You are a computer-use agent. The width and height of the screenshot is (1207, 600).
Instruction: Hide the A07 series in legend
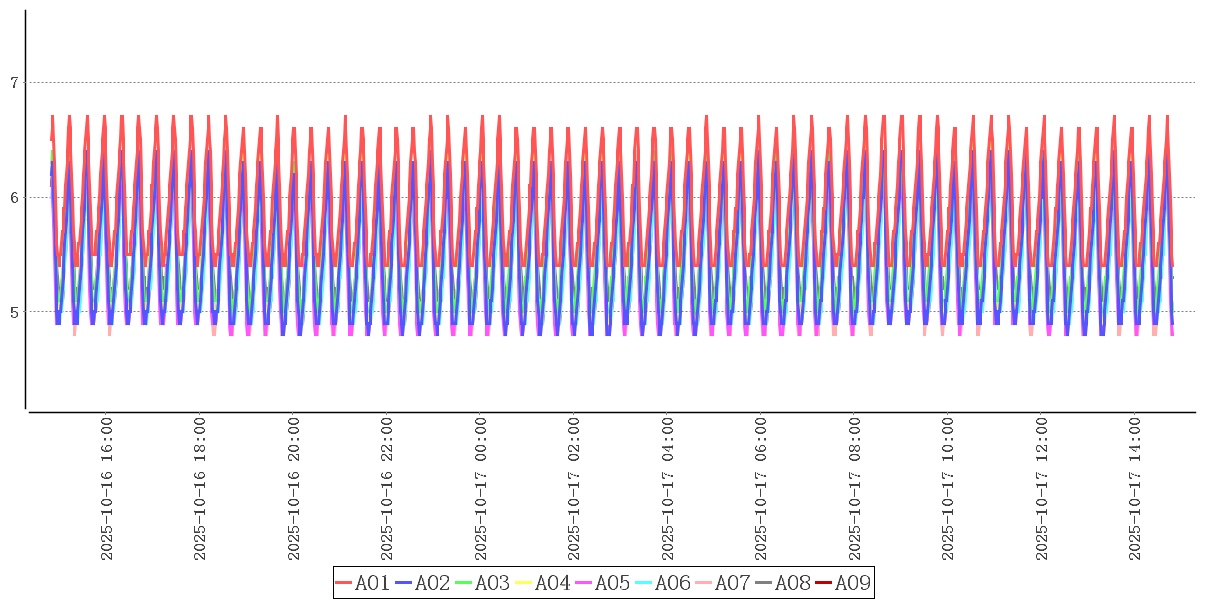pyautogui.click(x=723, y=583)
